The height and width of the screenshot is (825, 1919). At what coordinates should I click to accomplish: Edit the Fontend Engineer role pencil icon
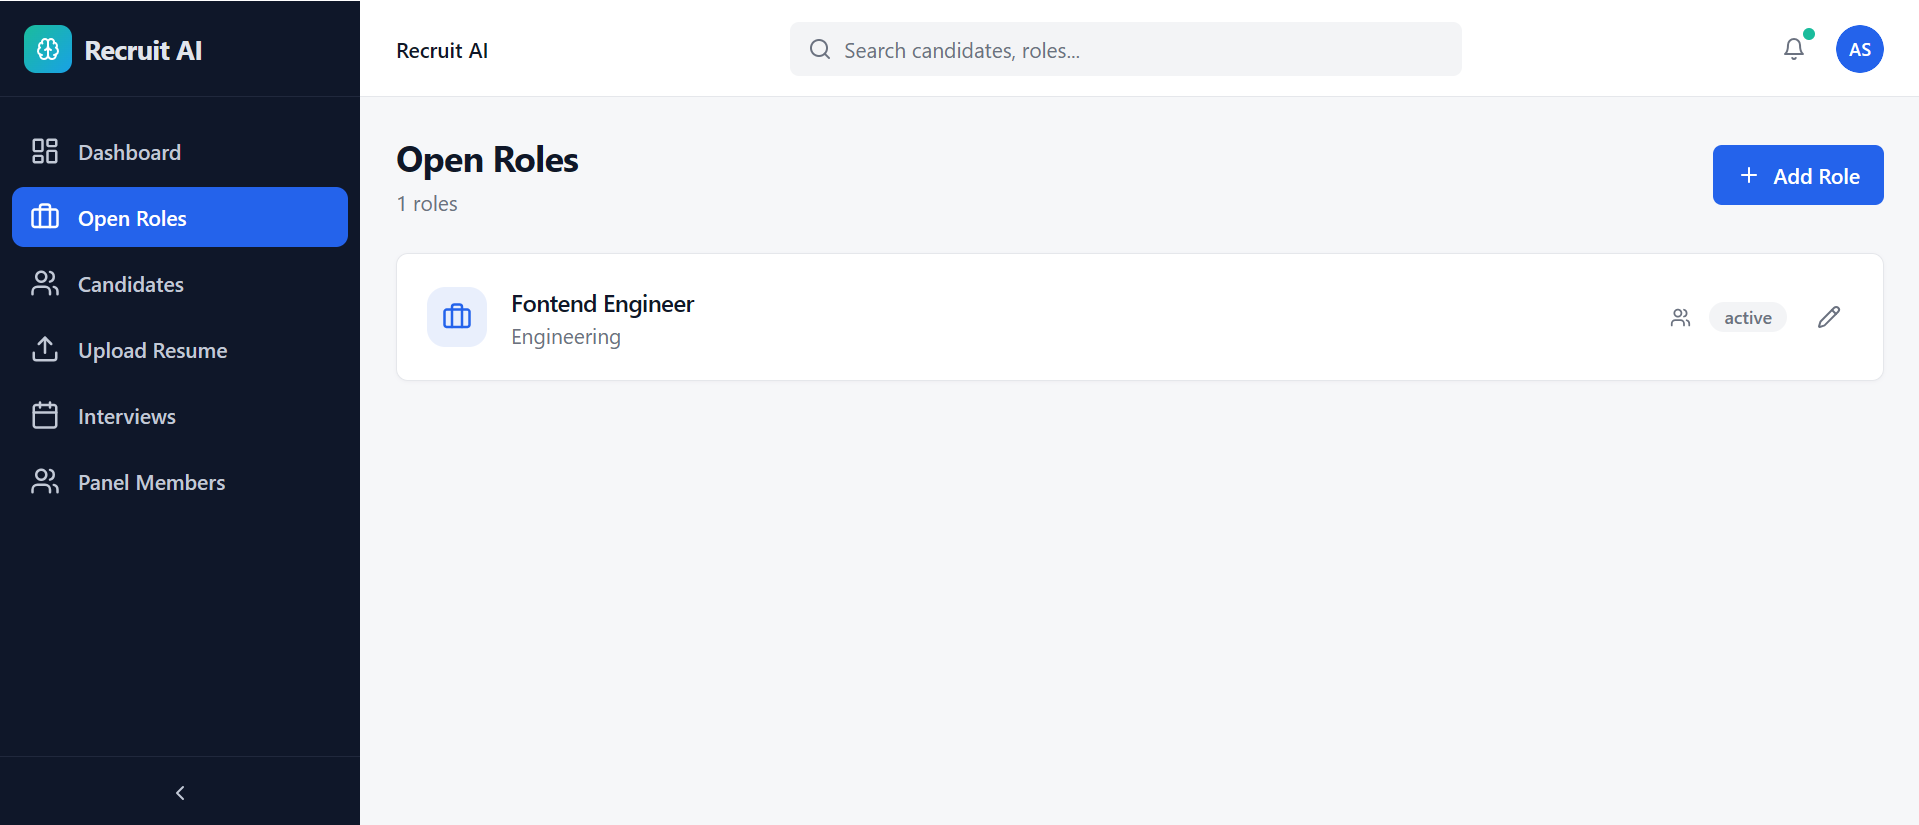(x=1828, y=317)
